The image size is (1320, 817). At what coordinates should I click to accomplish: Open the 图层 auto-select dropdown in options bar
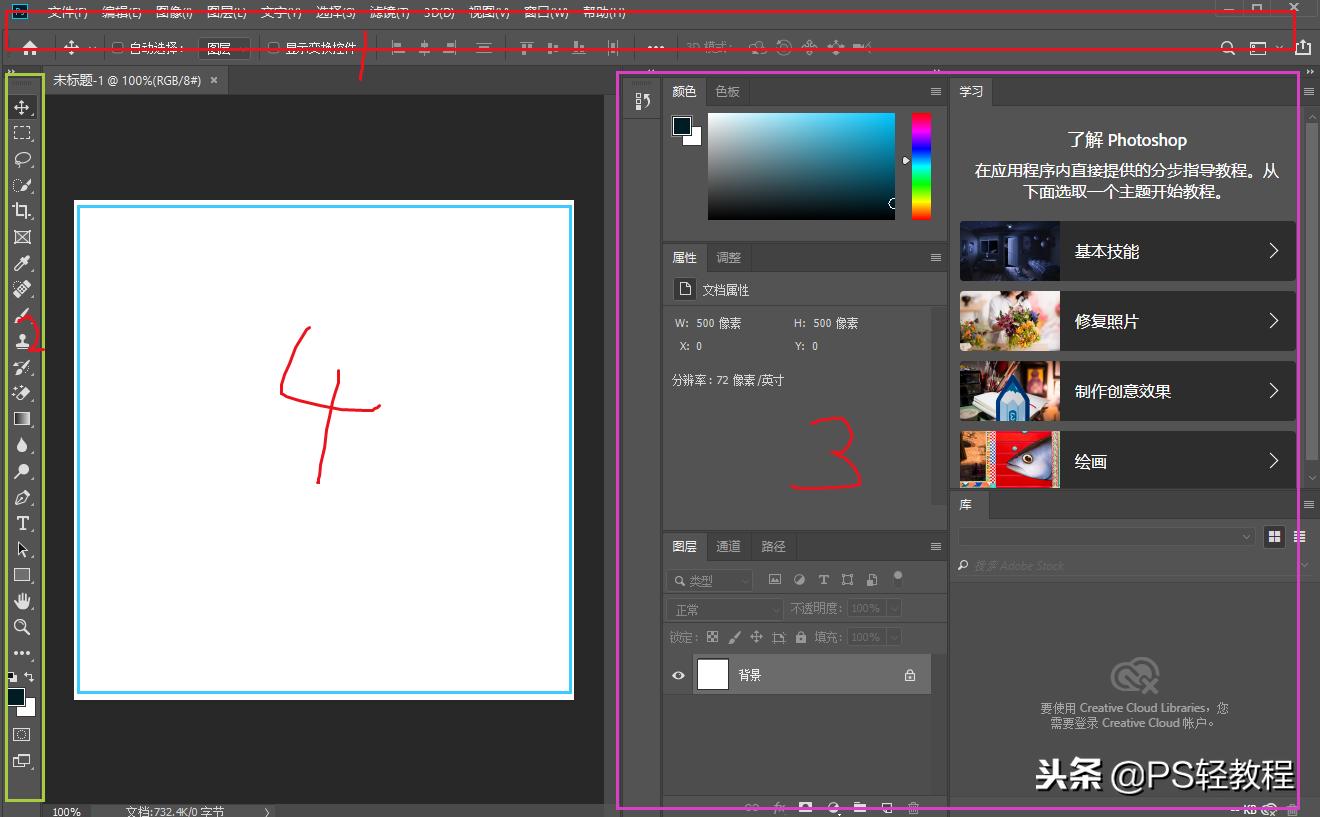point(225,47)
